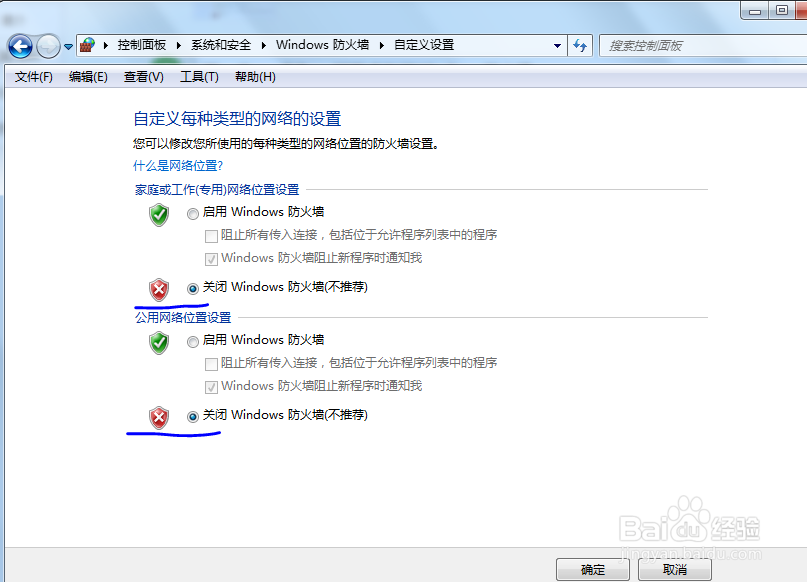Navigate to 控制面板 in breadcrumb
Screen dimensions: 807x582
coord(142,45)
